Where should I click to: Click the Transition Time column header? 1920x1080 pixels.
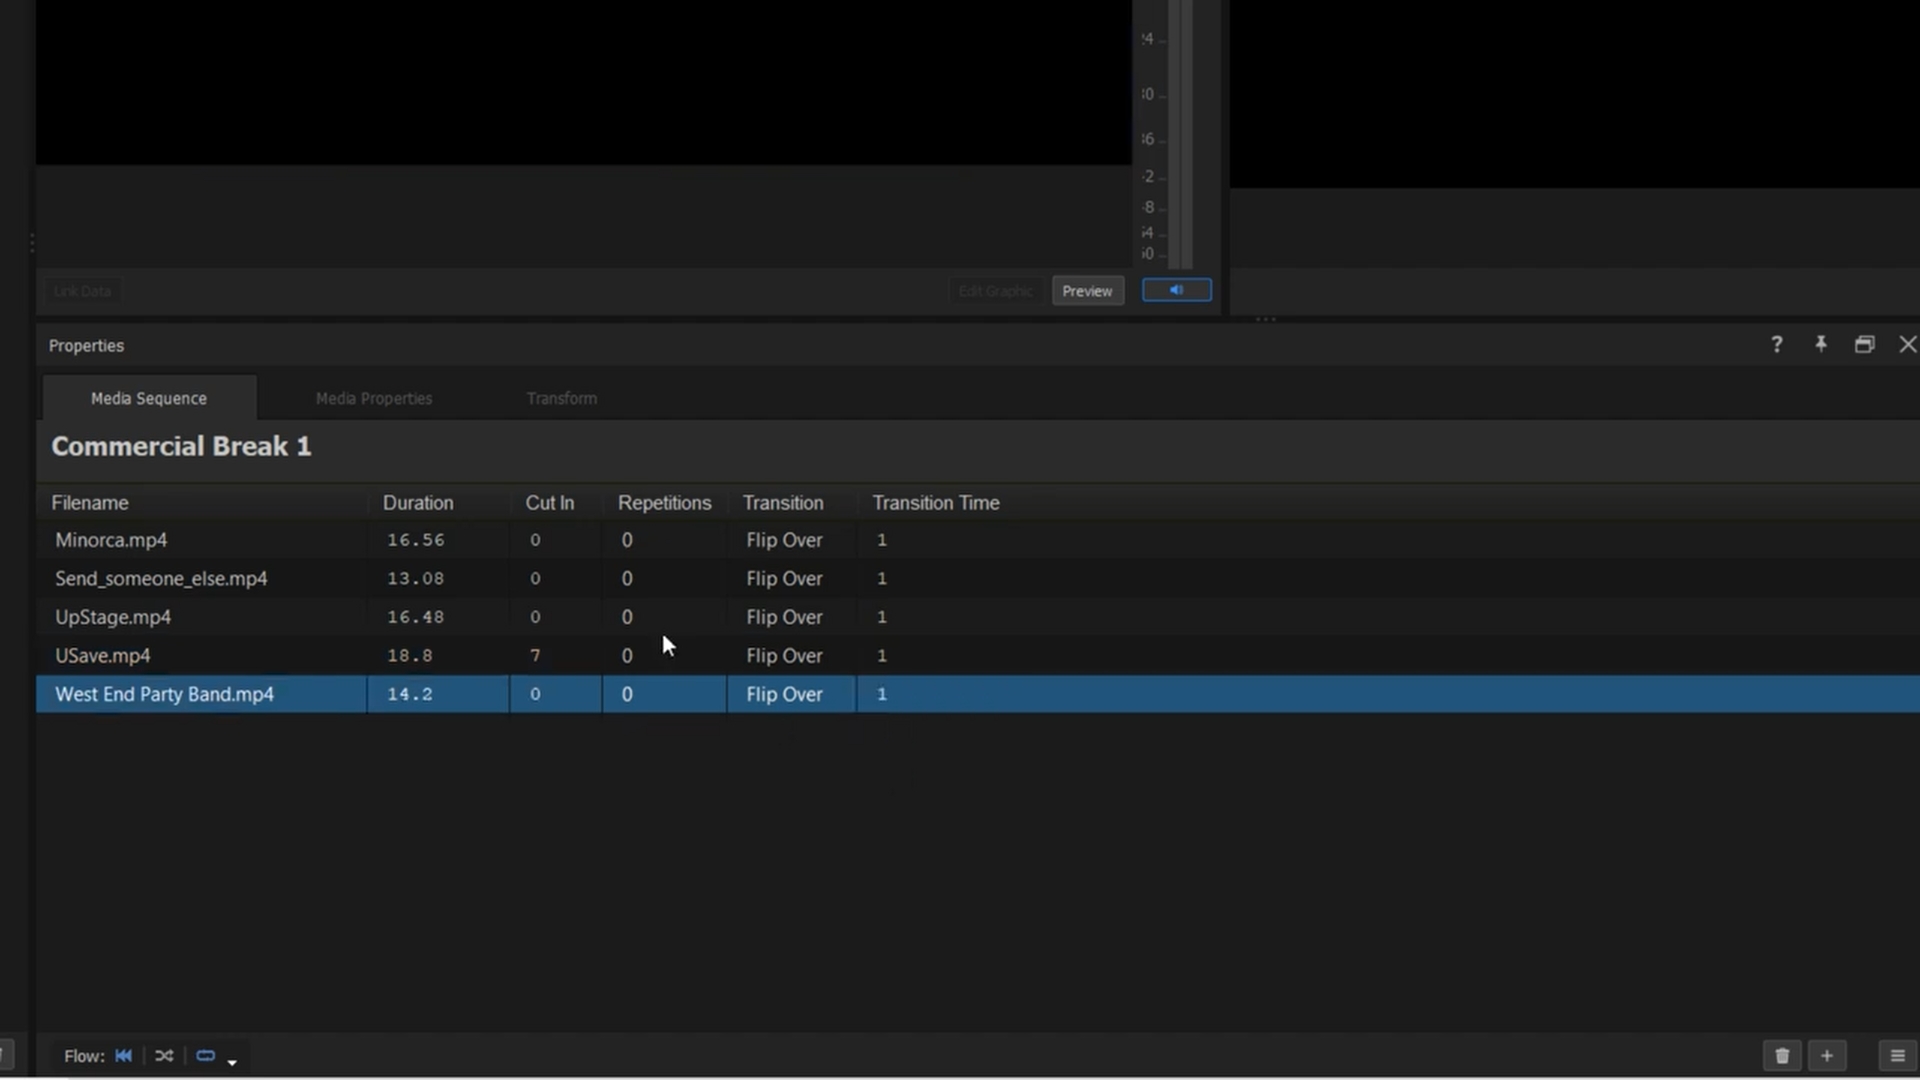[x=936, y=503]
